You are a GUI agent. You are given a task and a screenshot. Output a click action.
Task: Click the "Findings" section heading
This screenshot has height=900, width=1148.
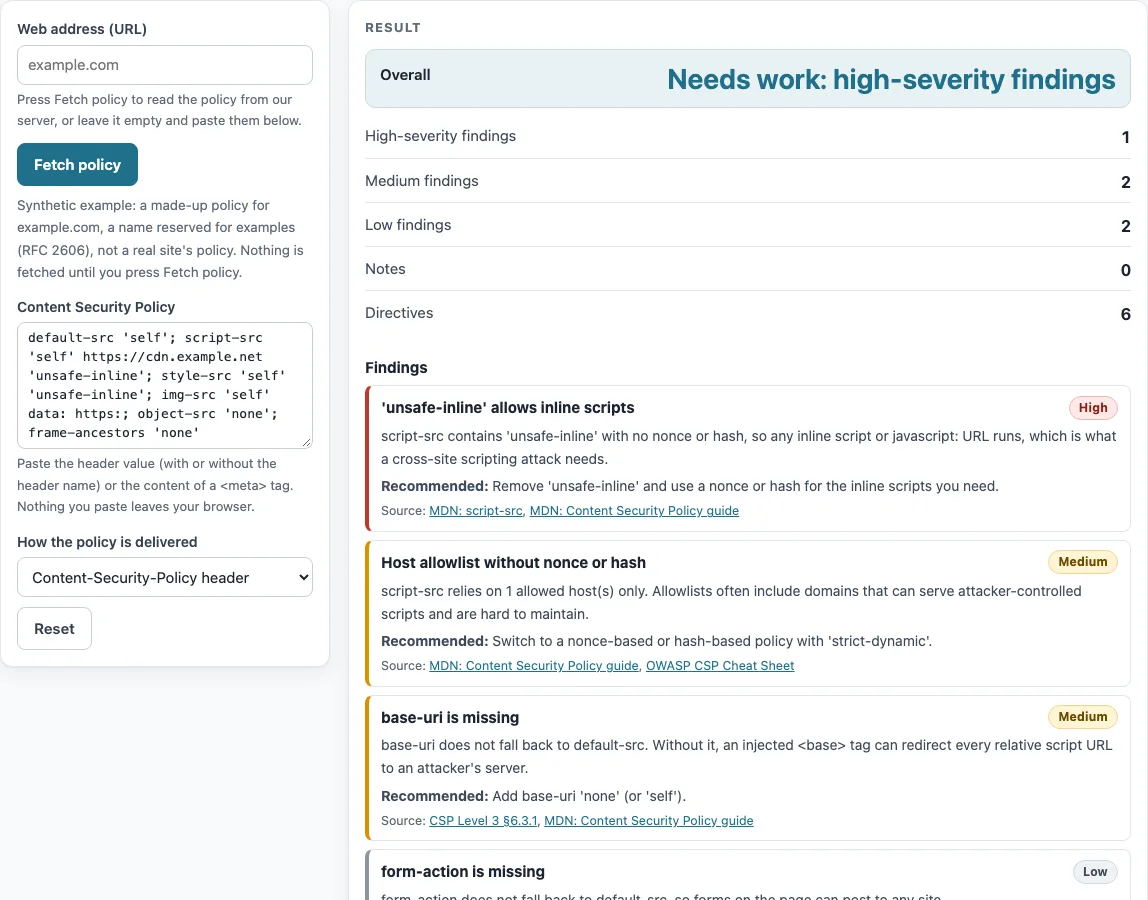pyautogui.click(x=396, y=368)
